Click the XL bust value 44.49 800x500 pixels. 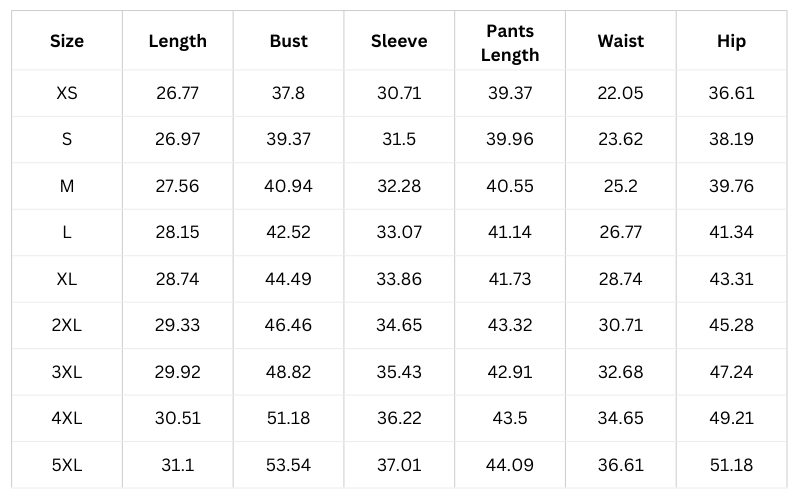click(288, 279)
